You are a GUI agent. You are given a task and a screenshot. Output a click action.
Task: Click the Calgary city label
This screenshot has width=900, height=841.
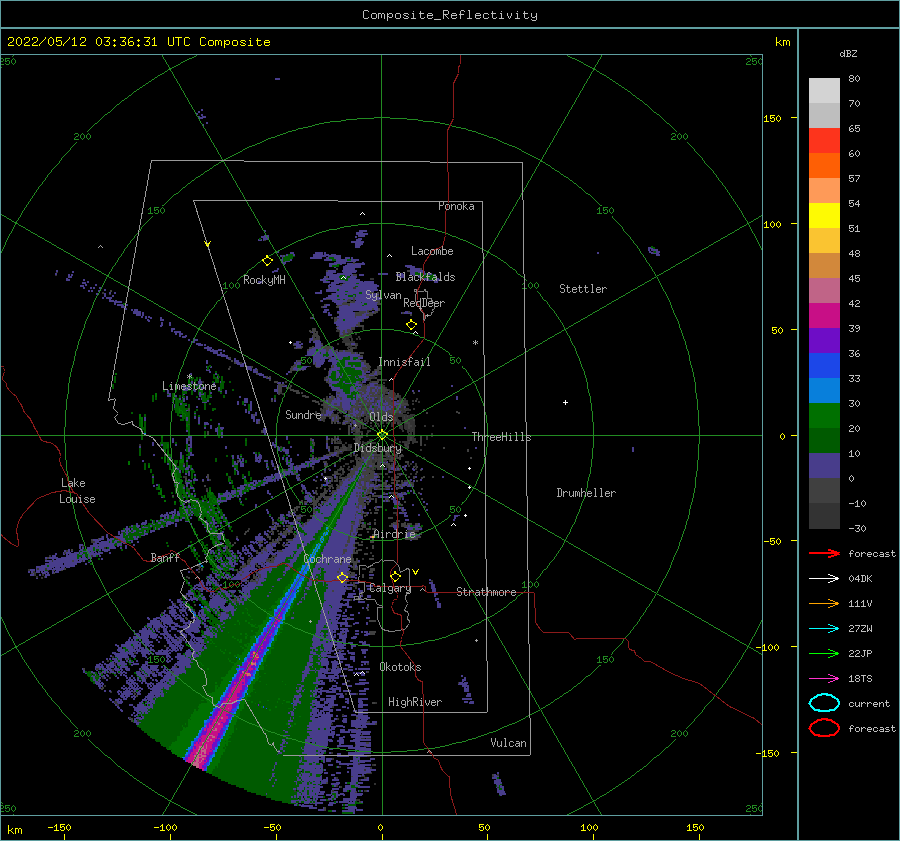point(390,588)
